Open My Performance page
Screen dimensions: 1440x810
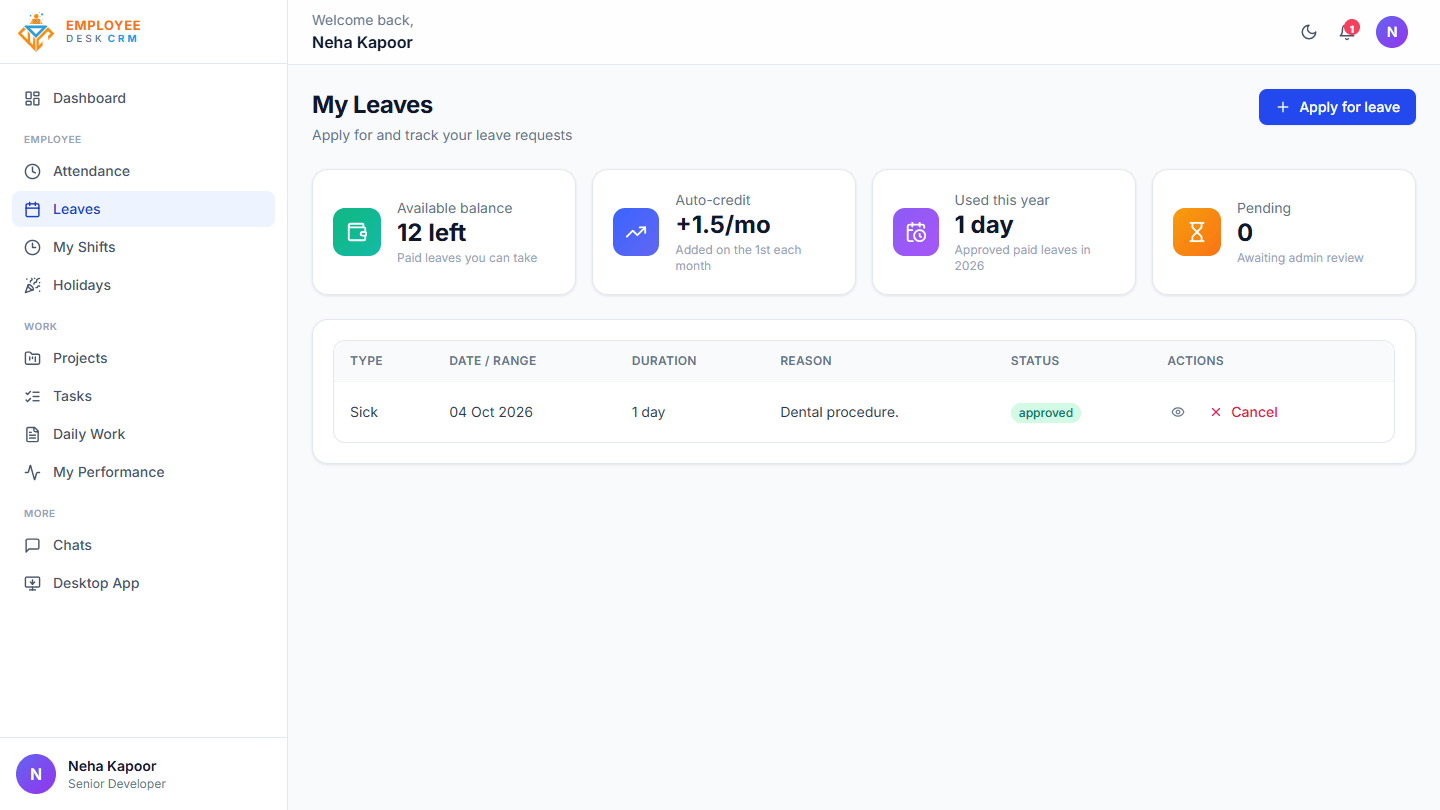[x=143, y=472]
